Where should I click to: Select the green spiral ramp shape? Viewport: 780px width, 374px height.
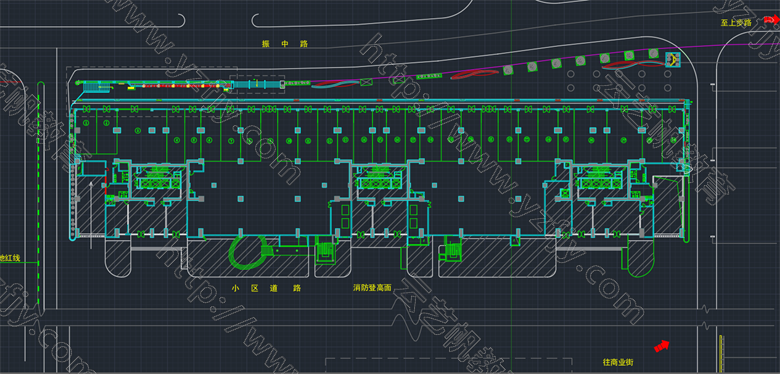248,252
